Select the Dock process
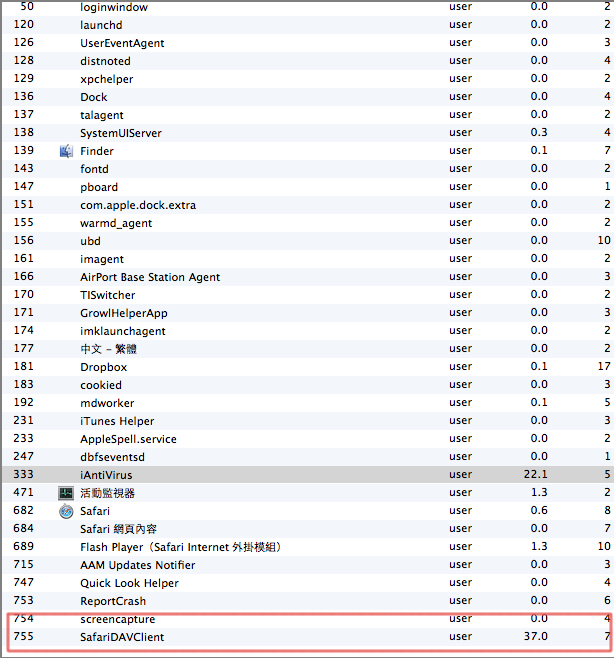Image resolution: width=614 pixels, height=658 pixels. (x=94, y=97)
